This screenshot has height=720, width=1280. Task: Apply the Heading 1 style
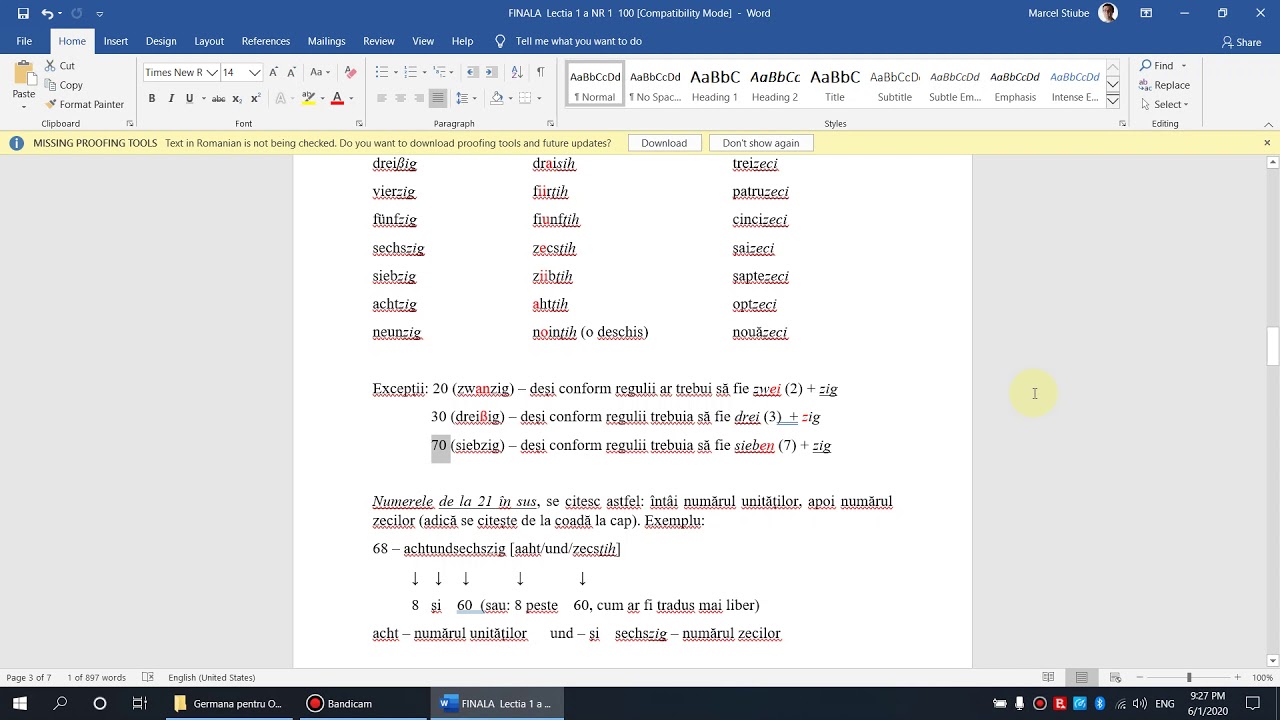point(715,84)
